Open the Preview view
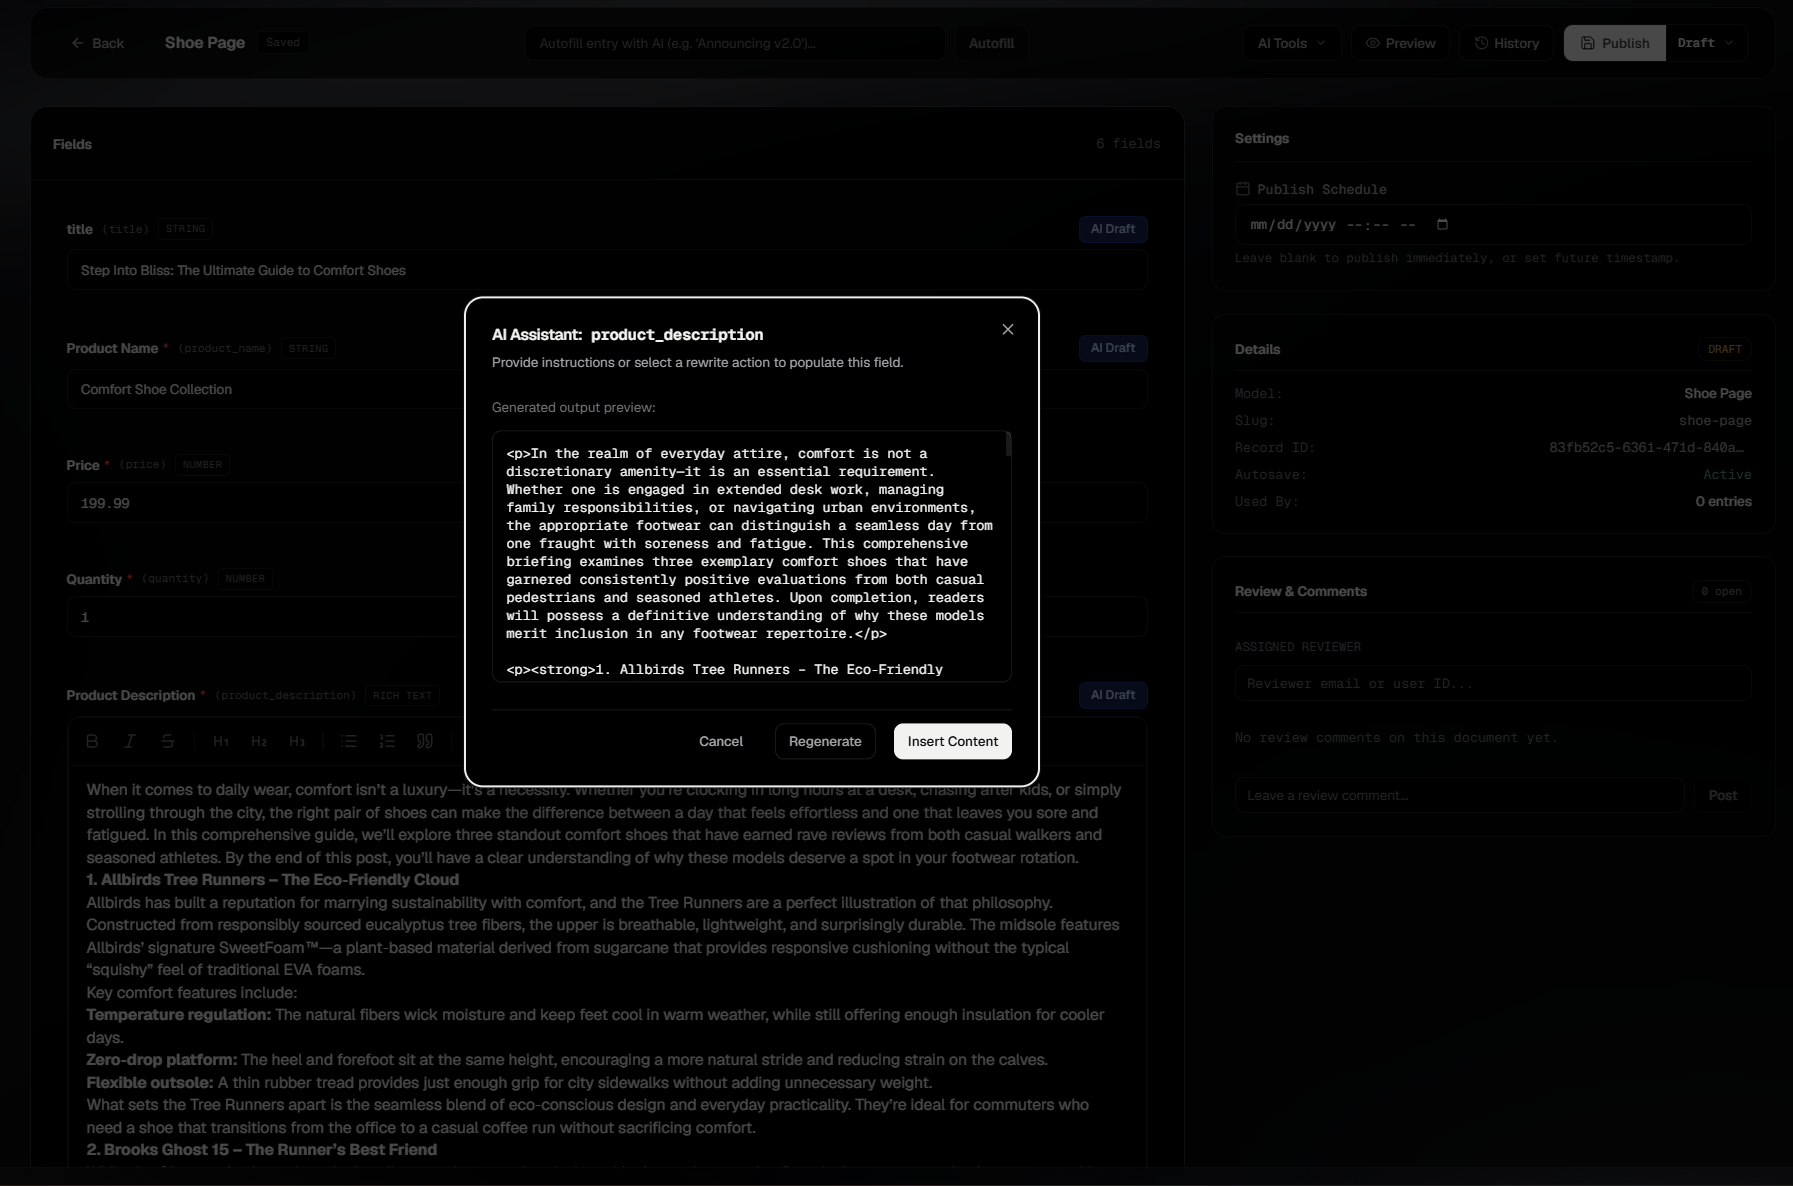This screenshot has width=1793, height=1186. [1400, 43]
